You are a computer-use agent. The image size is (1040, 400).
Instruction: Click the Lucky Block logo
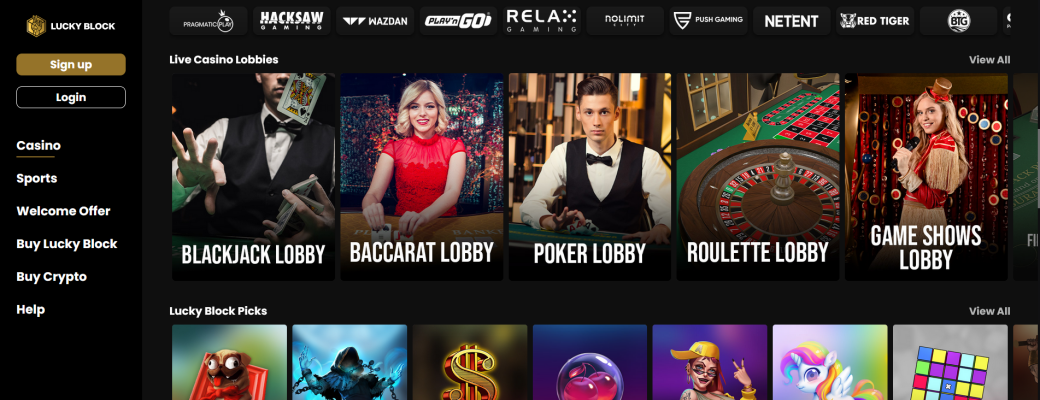(x=71, y=26)
